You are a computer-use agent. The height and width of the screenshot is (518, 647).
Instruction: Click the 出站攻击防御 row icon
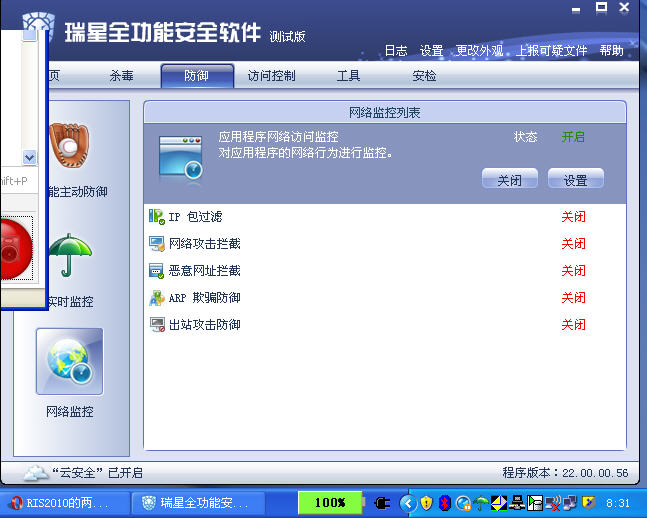point(156,325)
